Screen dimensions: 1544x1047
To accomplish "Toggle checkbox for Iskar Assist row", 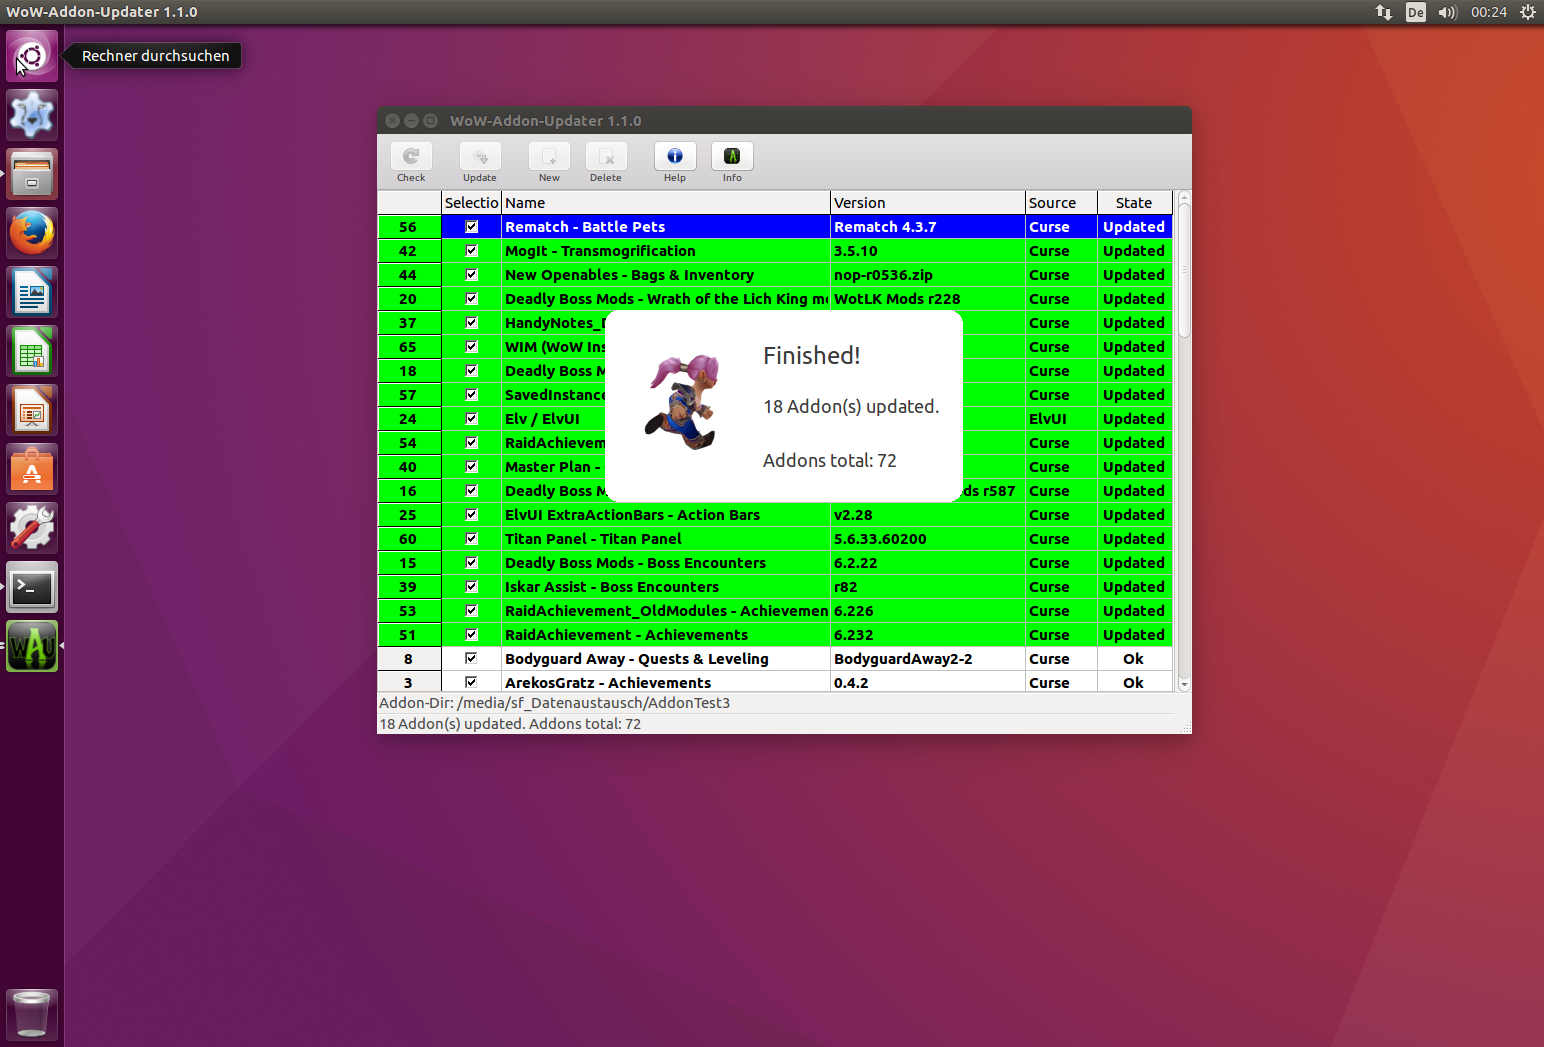I will [x=472, y=587].
